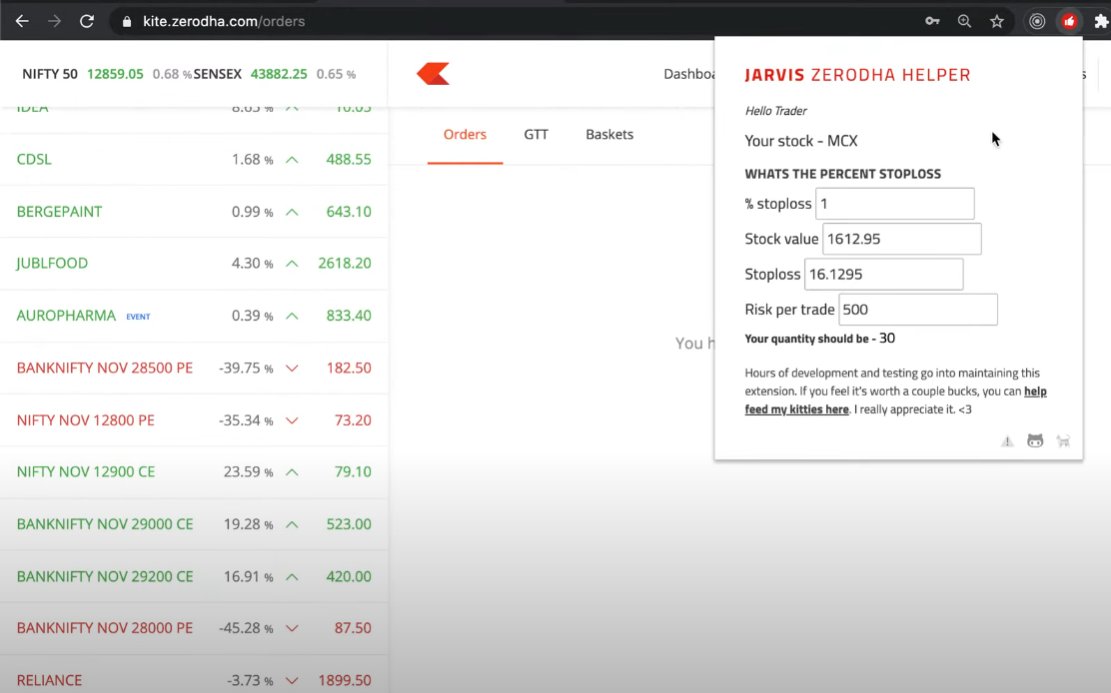
Task: Open the extensions puzzle piece menu
Action: tap(1101, 21)
